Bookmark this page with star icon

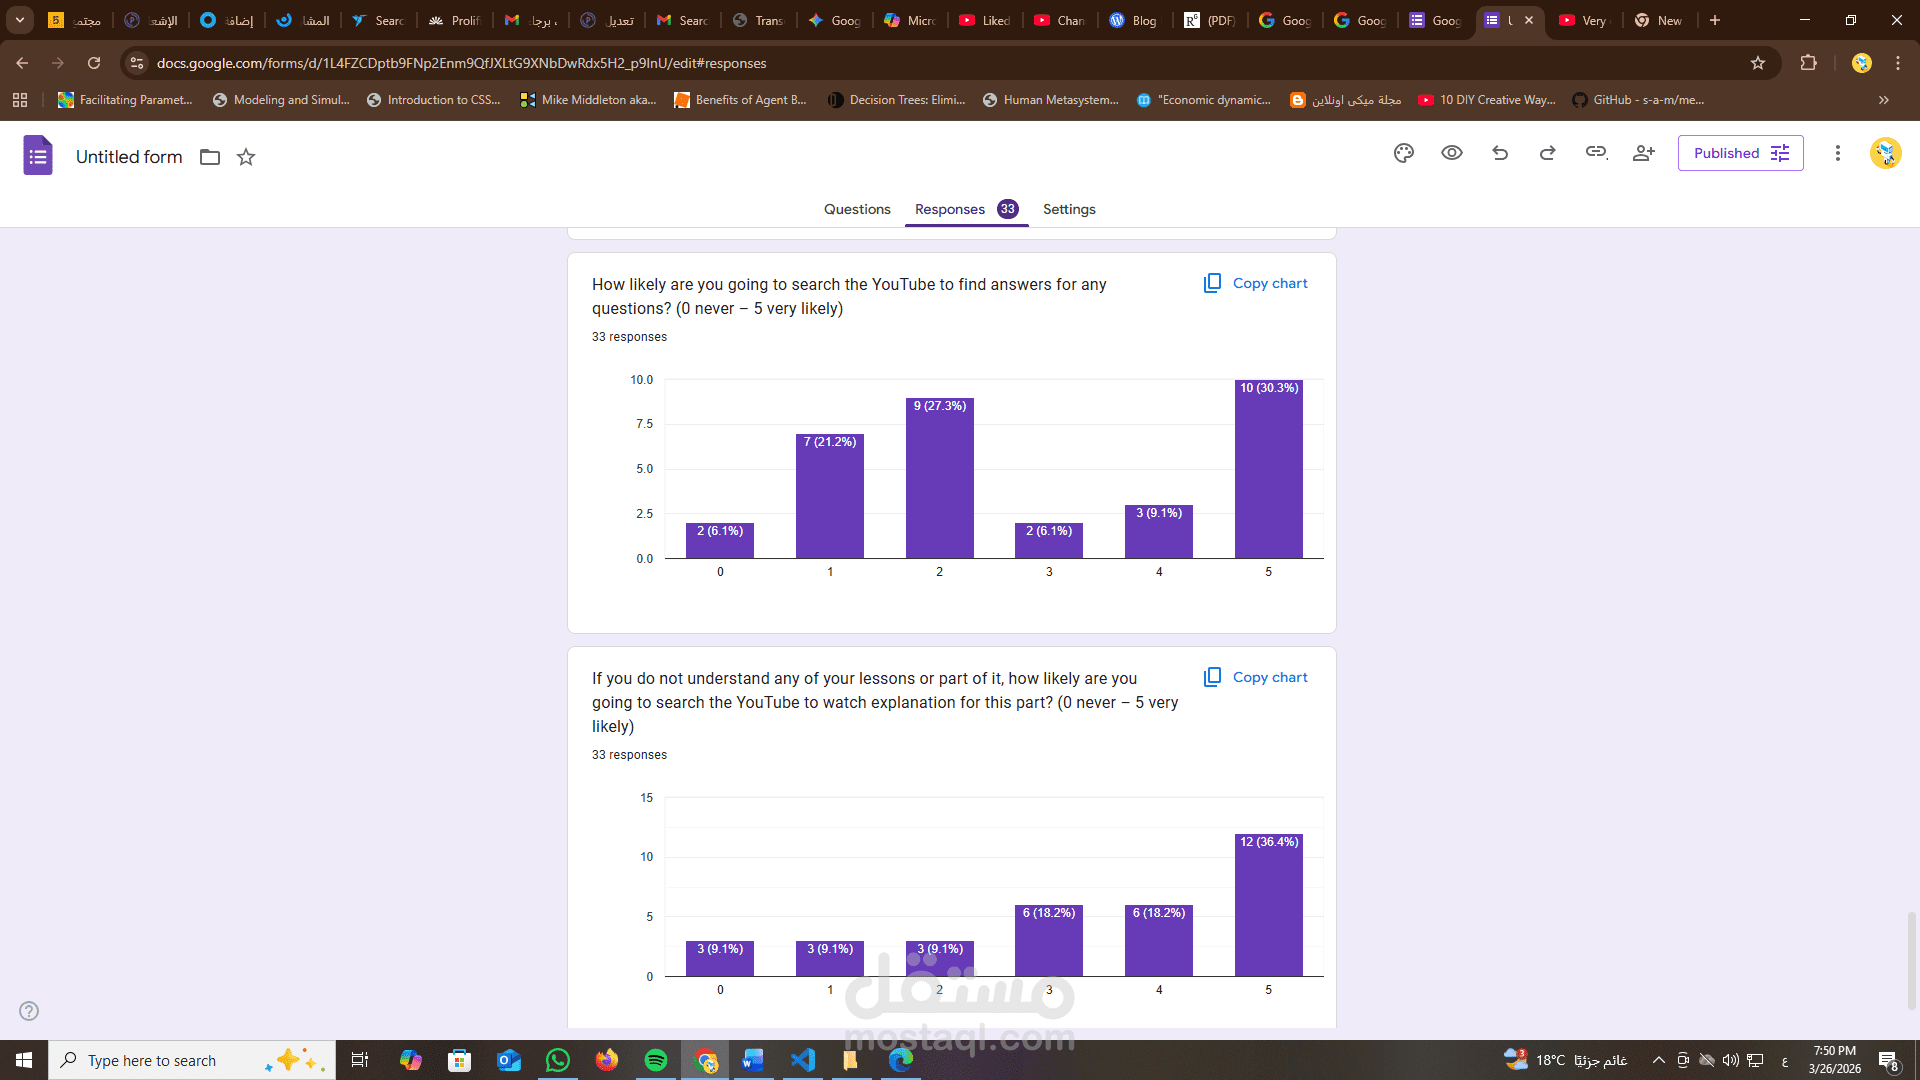click(1758, 63)
